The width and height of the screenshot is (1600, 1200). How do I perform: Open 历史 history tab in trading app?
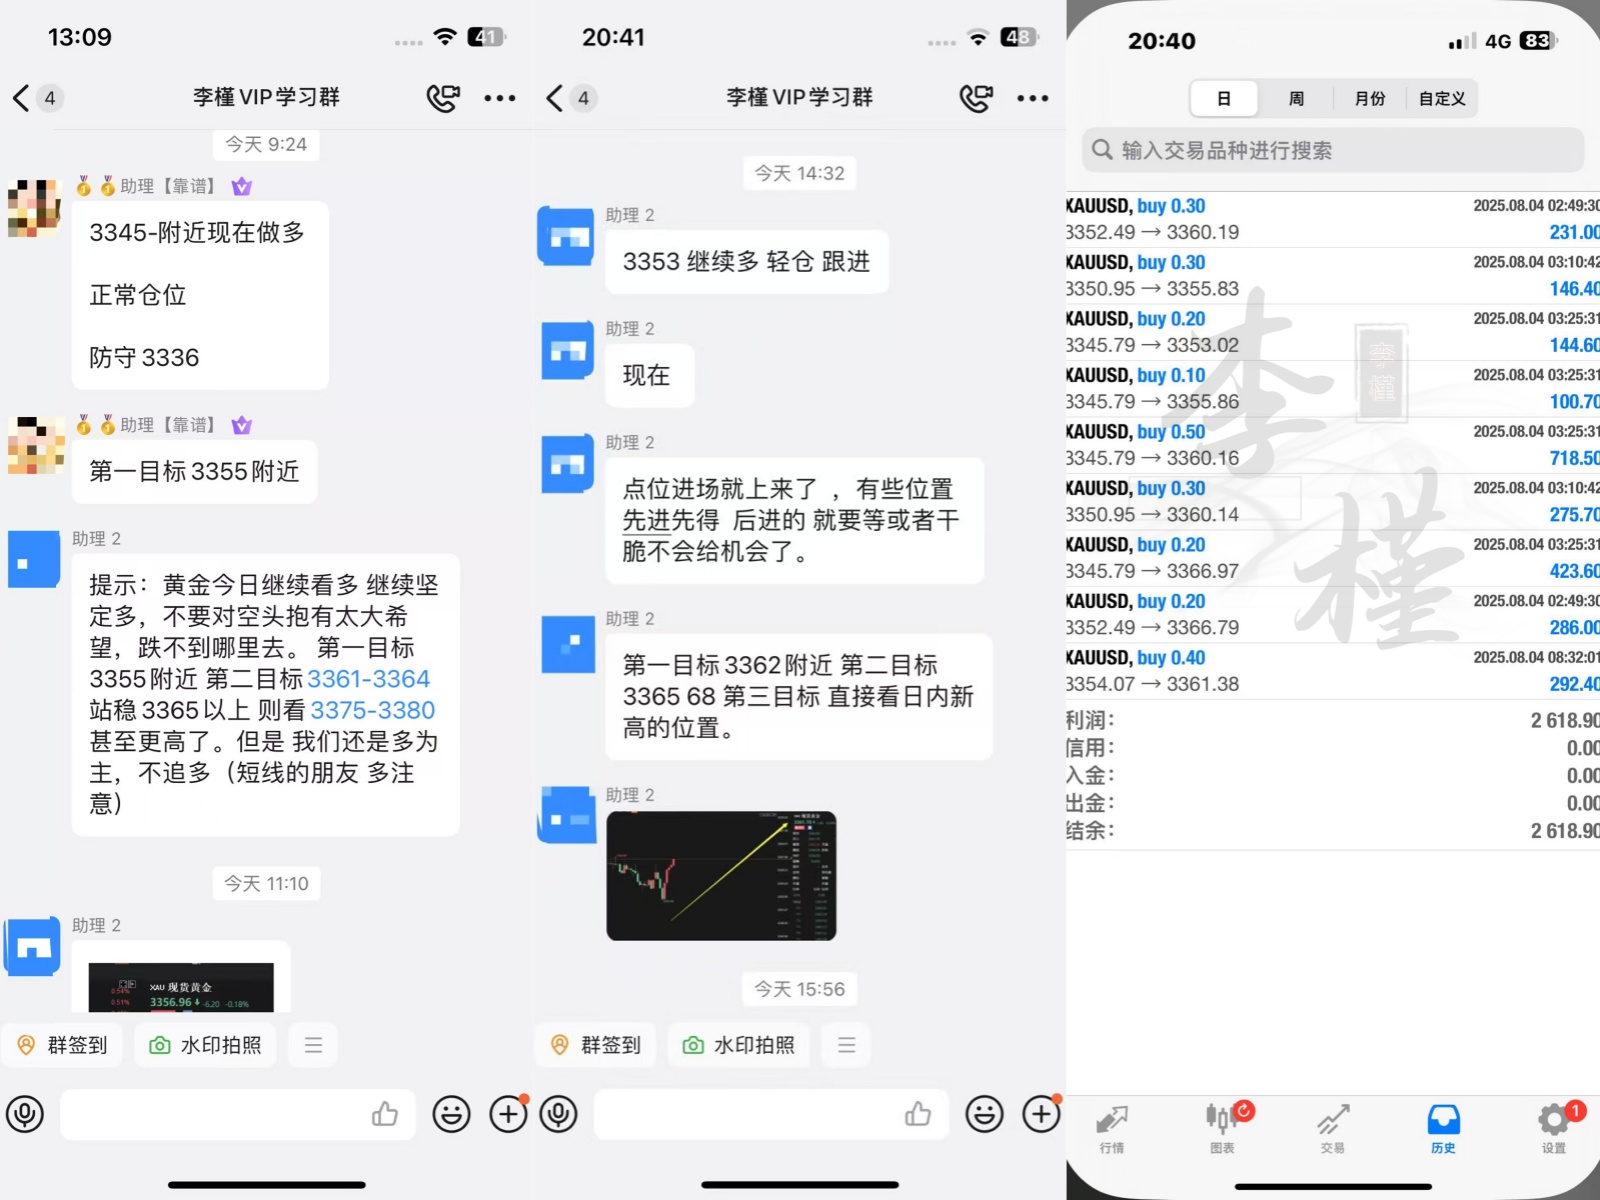point(1443,1130)
